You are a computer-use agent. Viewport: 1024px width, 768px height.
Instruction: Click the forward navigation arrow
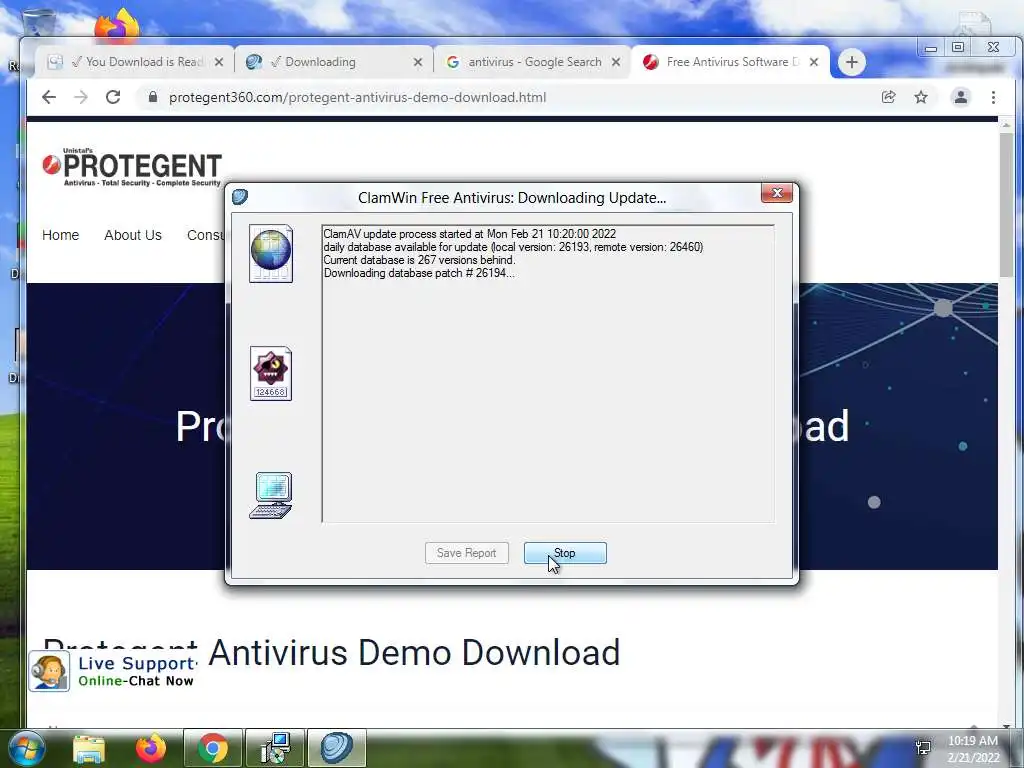click(x=81, y=97)
